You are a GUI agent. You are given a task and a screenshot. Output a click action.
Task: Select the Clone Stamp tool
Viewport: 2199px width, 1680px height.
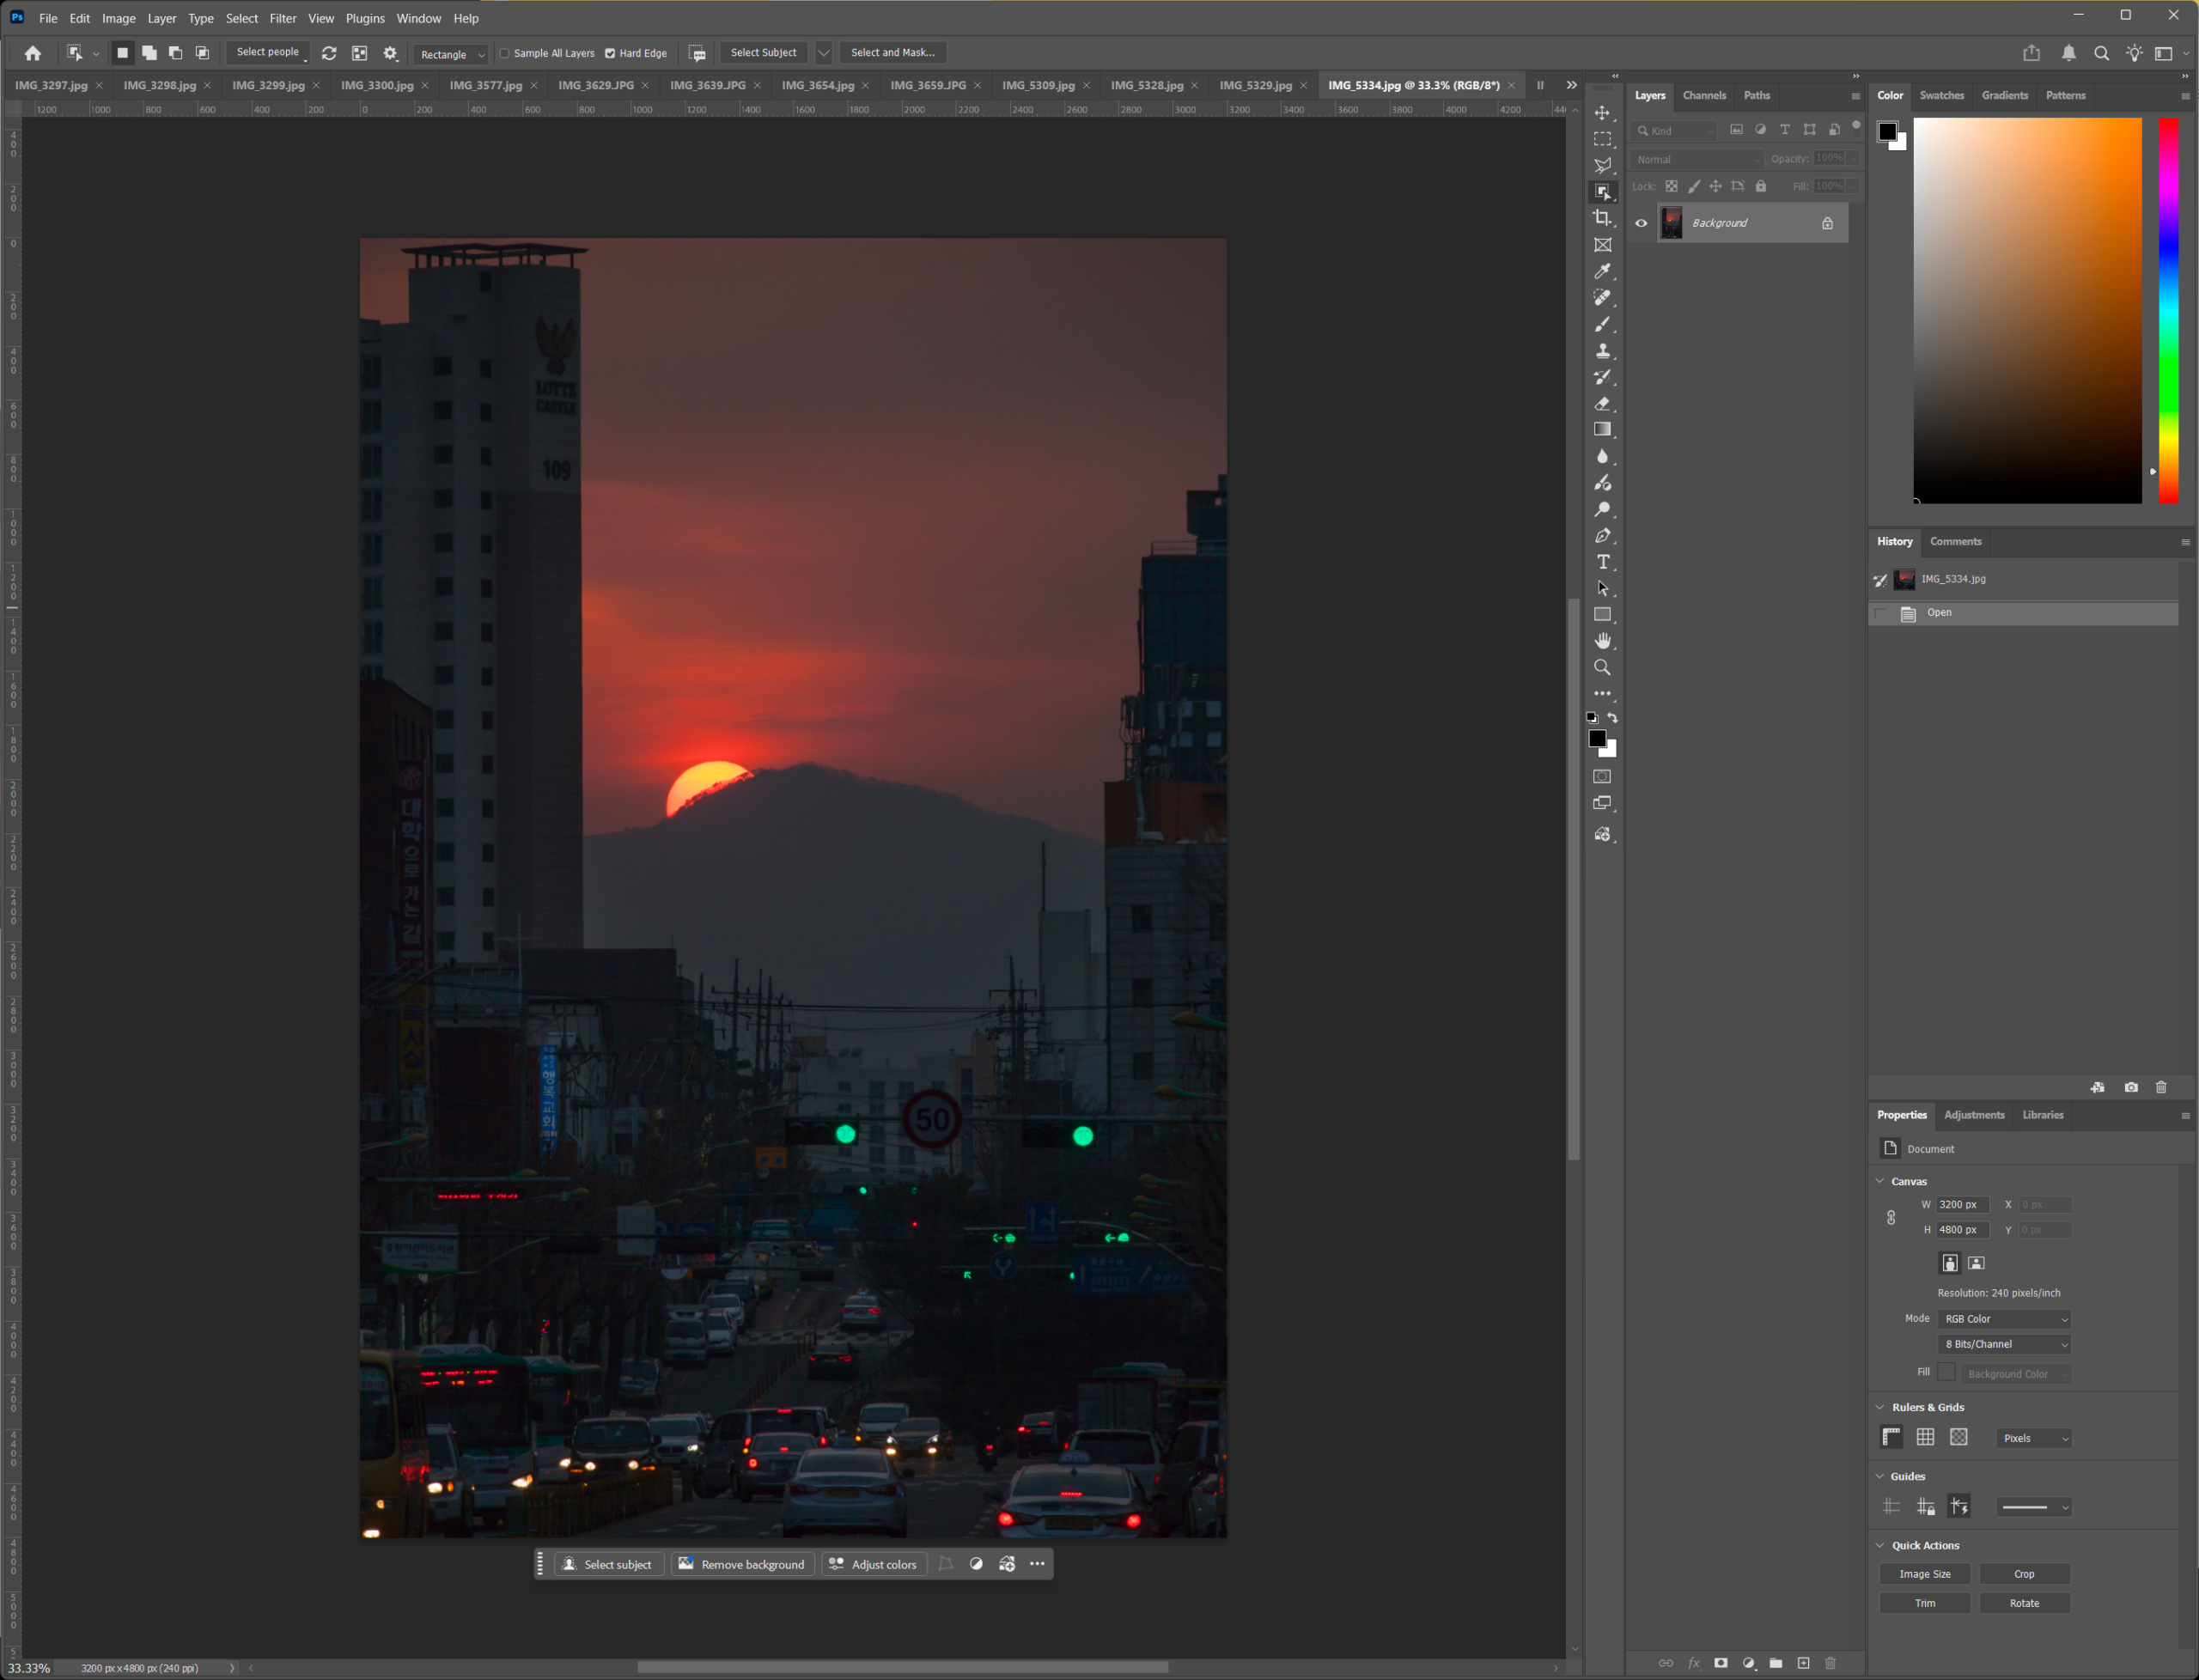(1602, 351)
